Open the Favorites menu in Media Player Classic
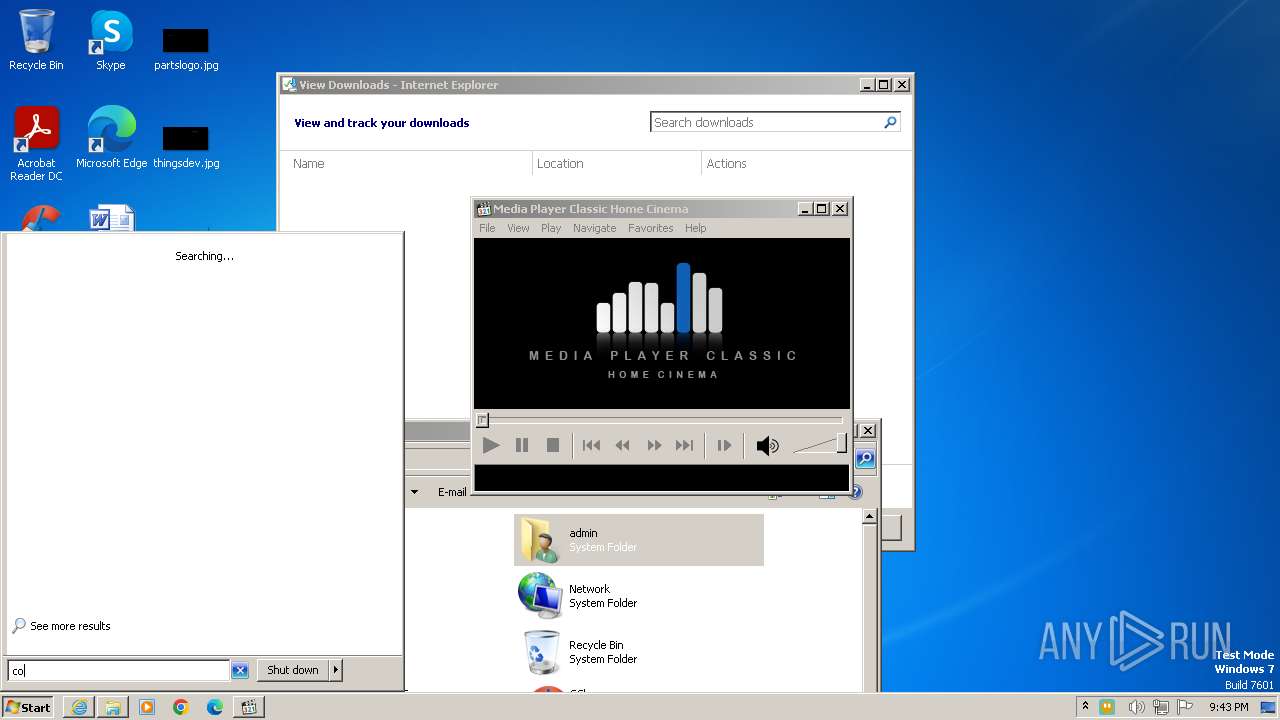 click(x=650, y=228)
